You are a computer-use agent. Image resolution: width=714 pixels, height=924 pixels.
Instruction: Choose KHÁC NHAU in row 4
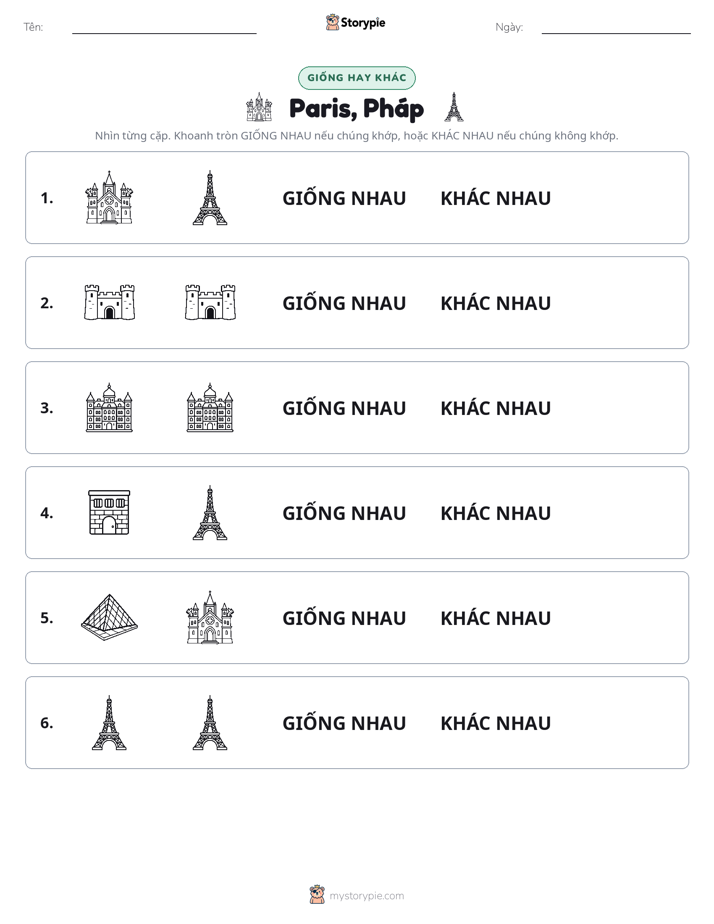[495, 513]
